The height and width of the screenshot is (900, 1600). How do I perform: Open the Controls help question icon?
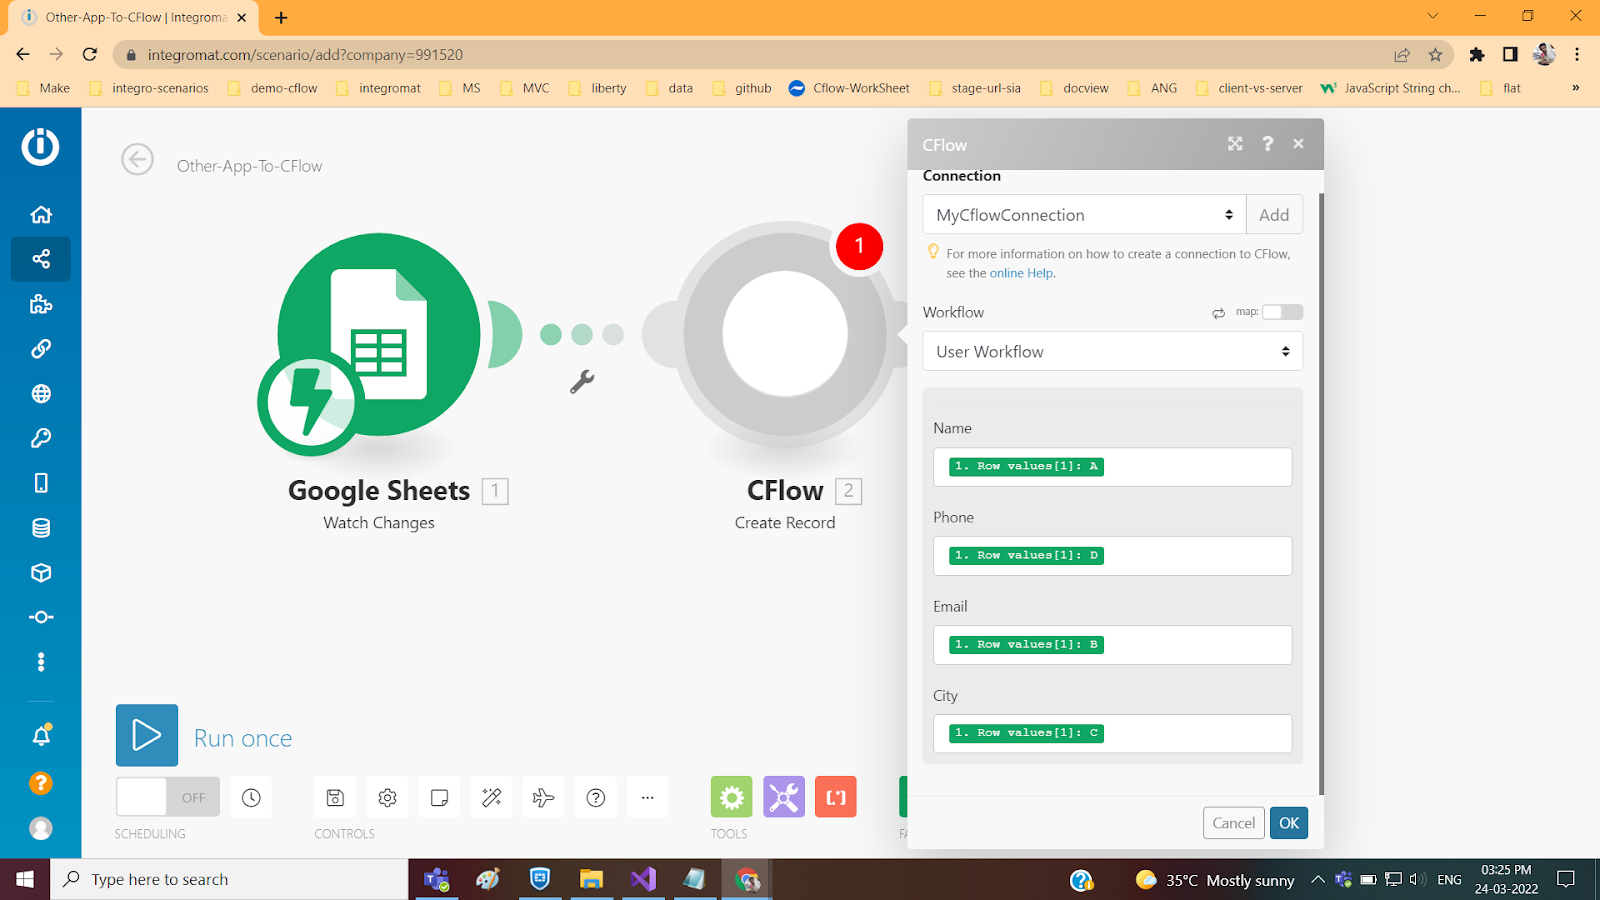pos(596,797)
